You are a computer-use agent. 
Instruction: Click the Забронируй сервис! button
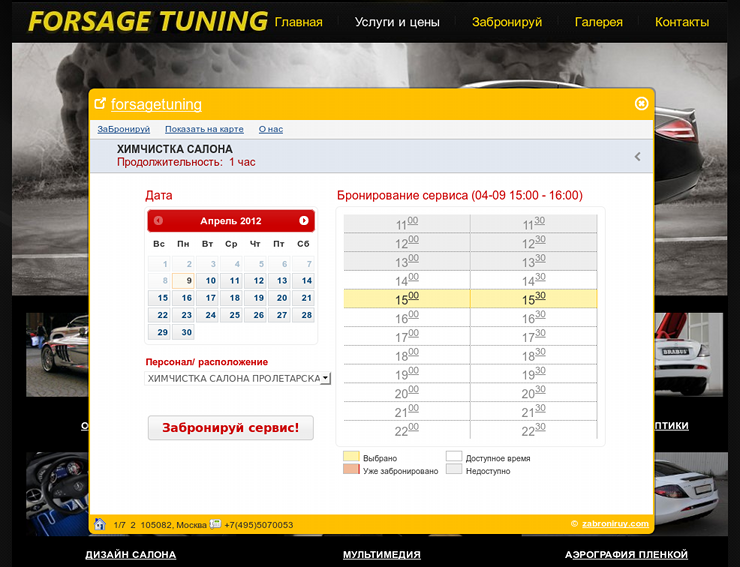[x=231, y=428]
